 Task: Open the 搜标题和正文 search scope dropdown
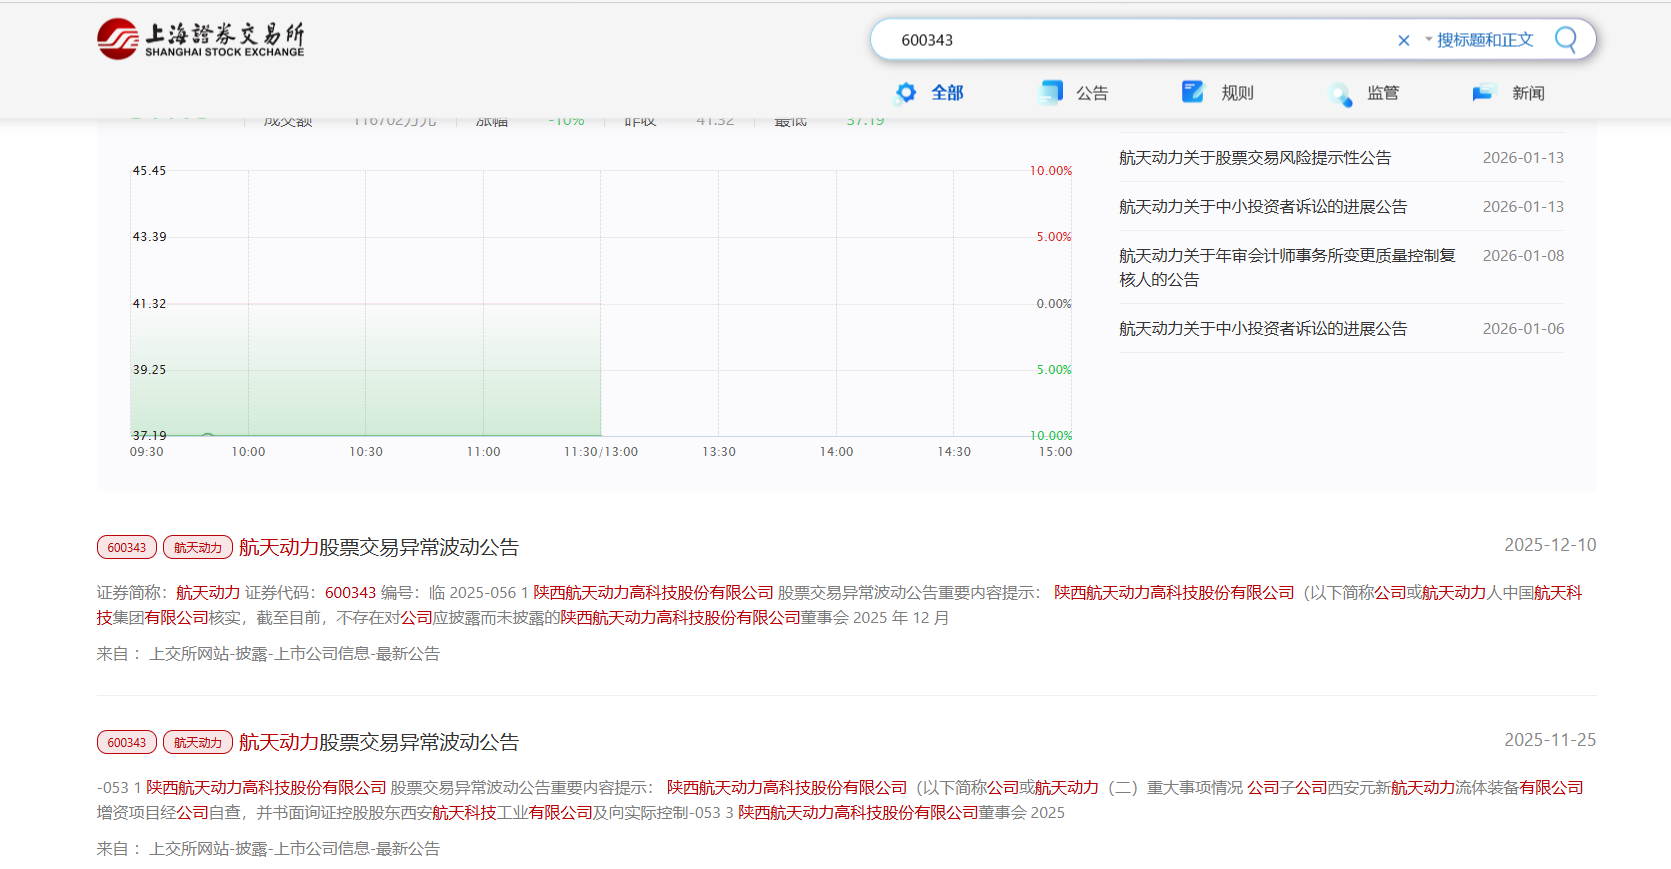coord(1479,40)
